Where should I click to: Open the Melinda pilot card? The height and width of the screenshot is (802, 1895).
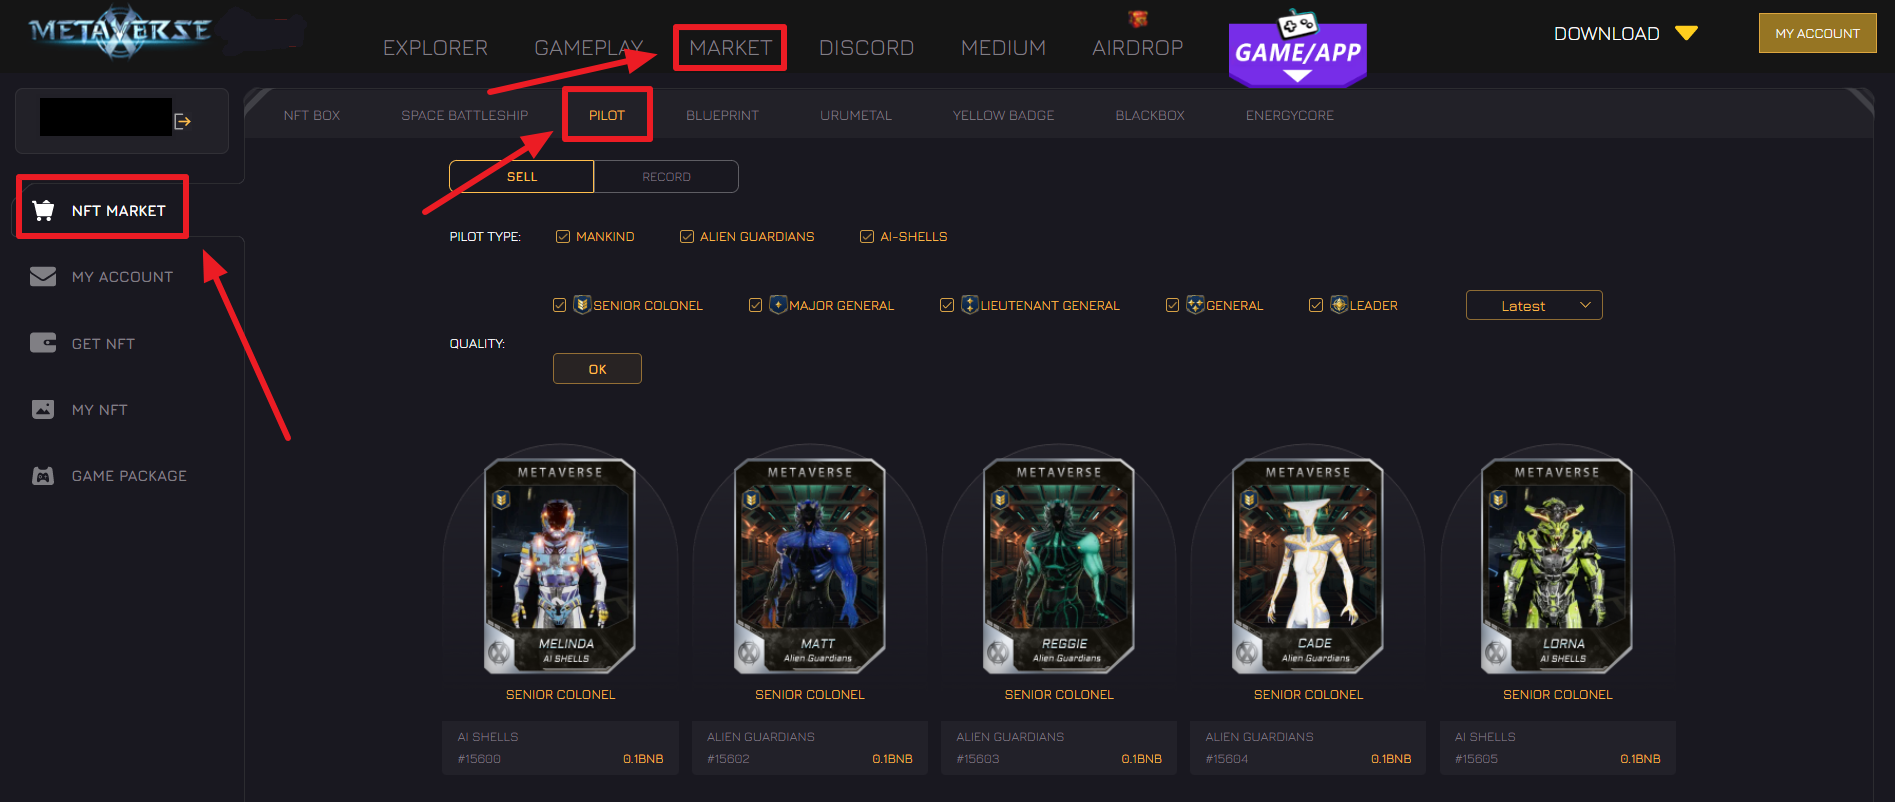560,566
